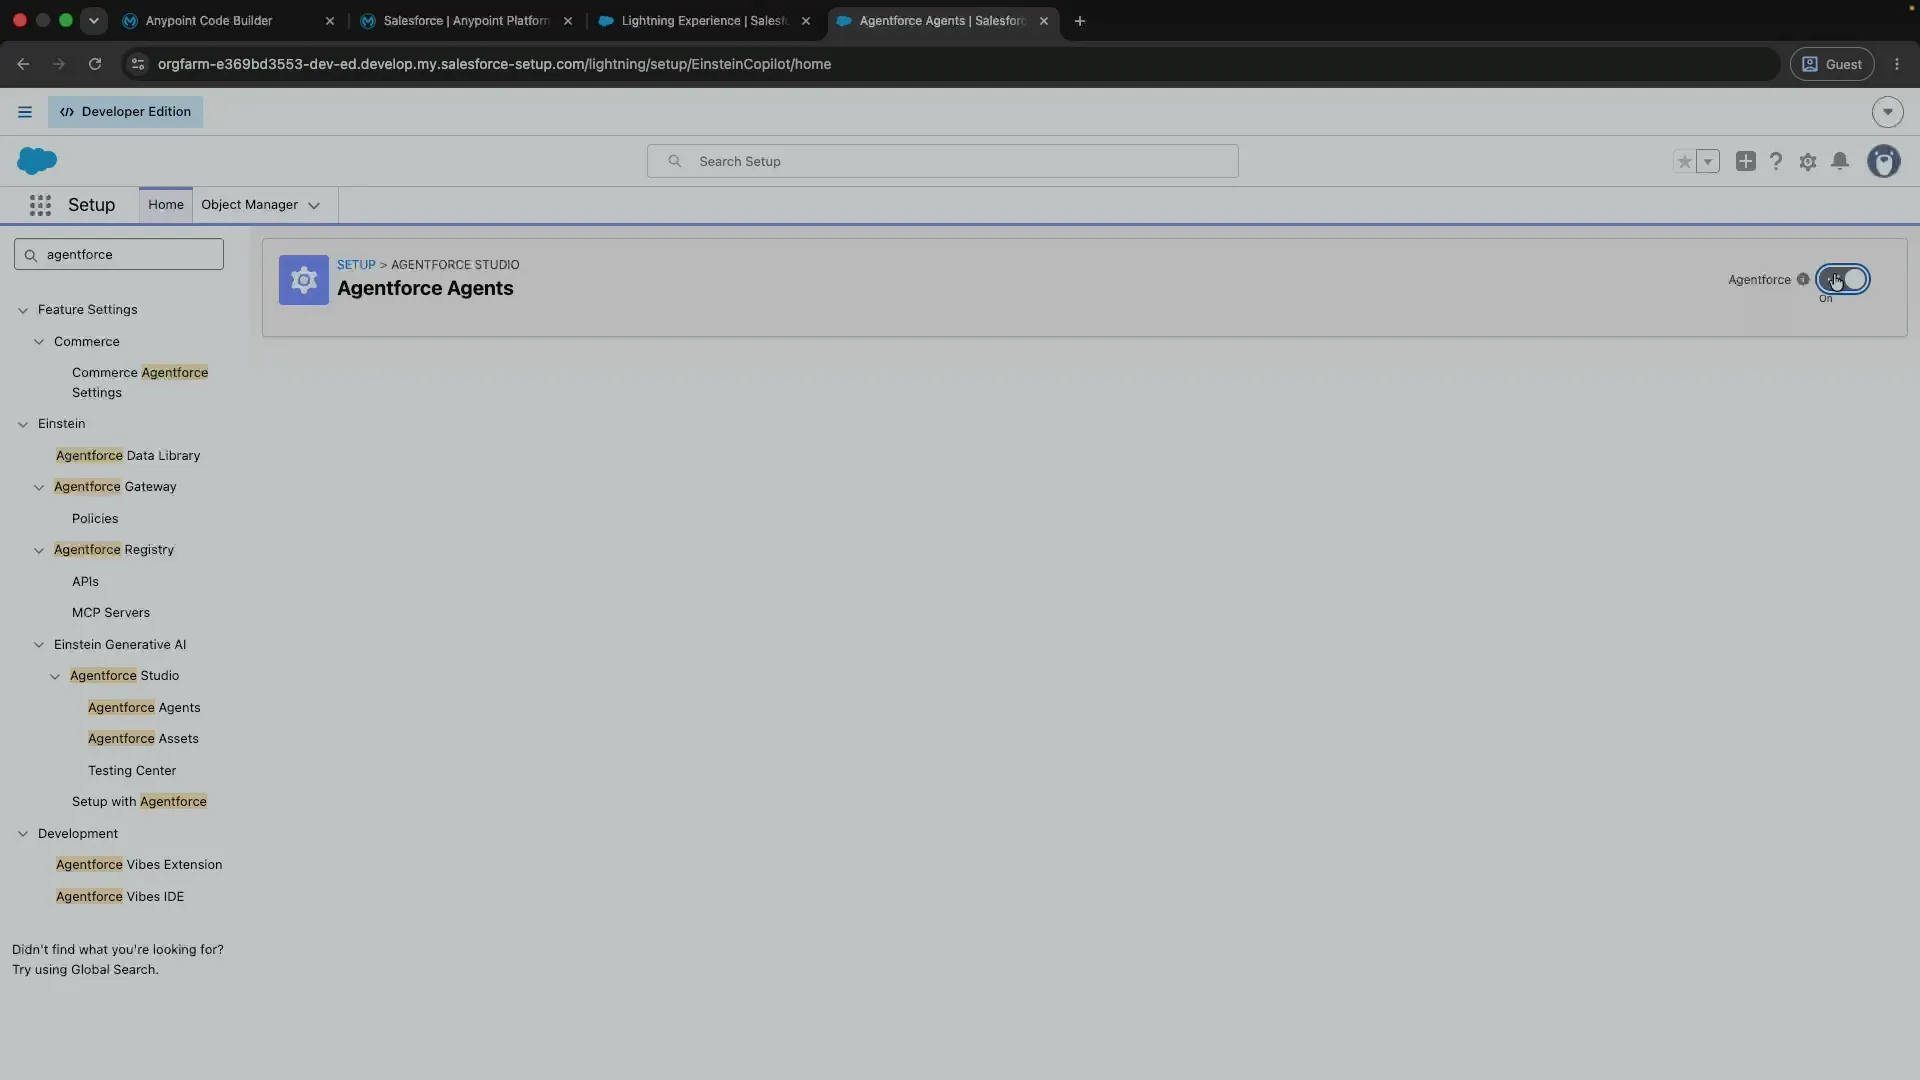Viewport: 1920px width, 1080px height.
Task: Close the Lightning Experience browser tab
Action: point(806,21)
